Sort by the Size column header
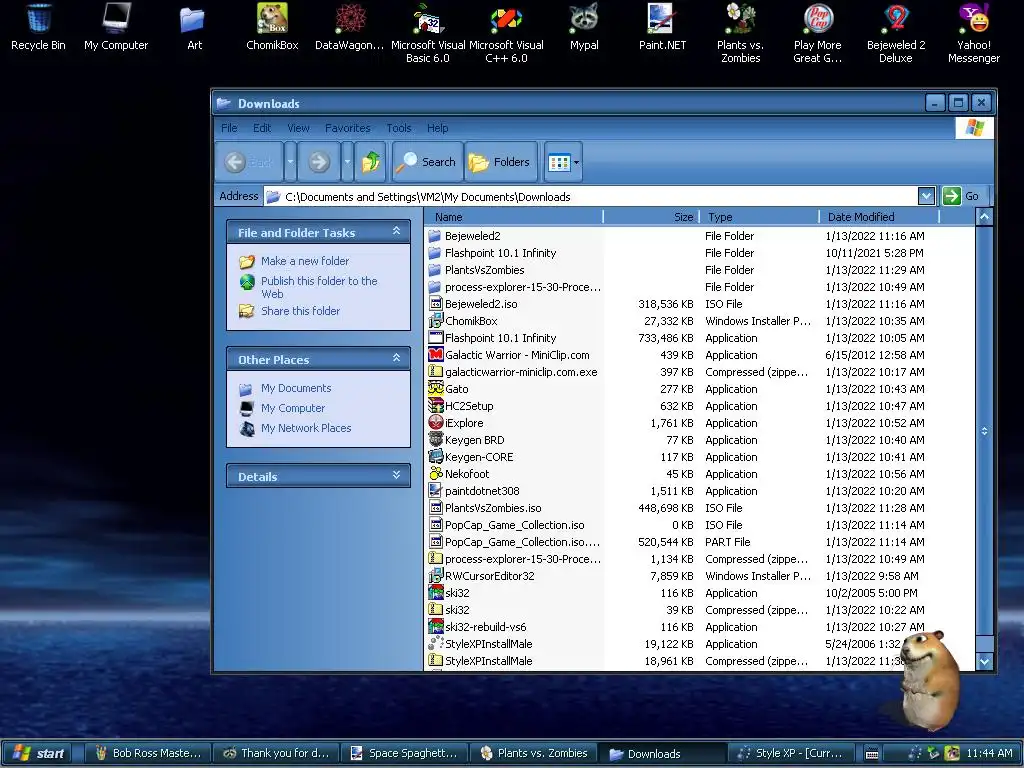This screenshot has width=1024, height=768. [x=651, y=217]
